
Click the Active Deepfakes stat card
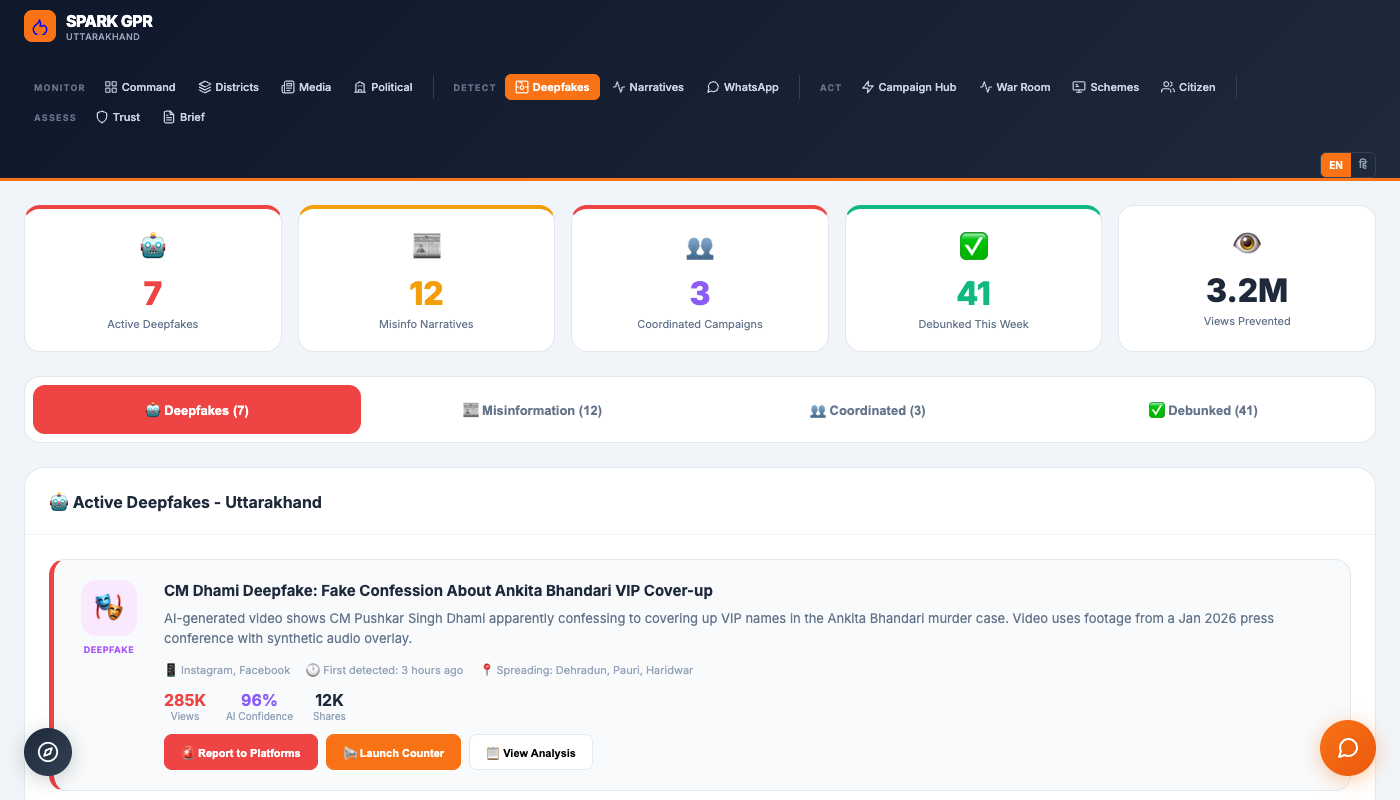click(x=153, y=279)
